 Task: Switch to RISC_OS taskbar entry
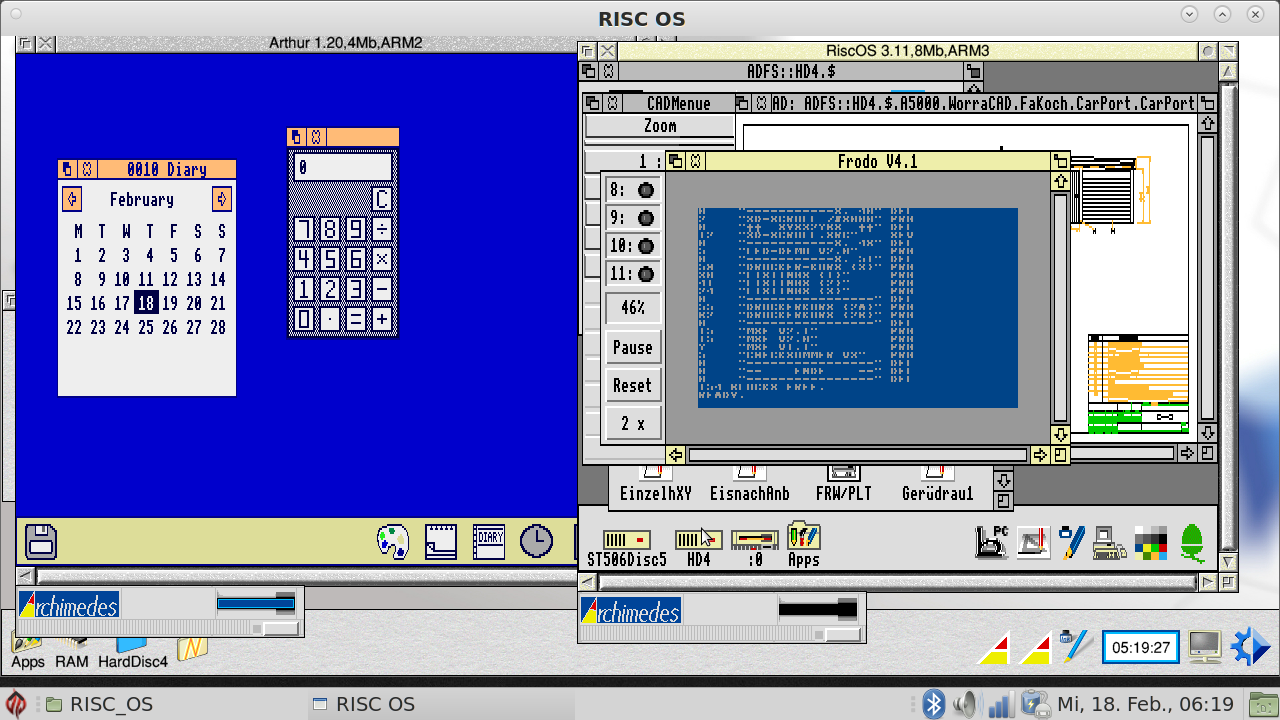pyautogui.click(x=100, y=704)
